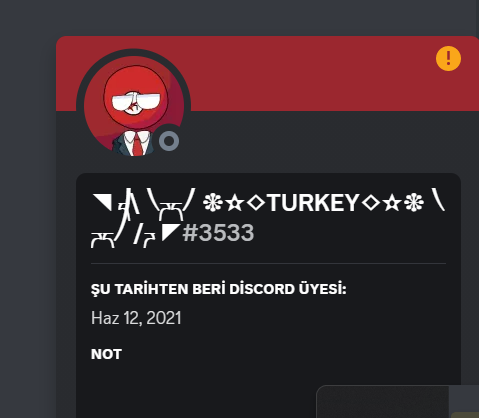Select the Haz 12, 2021 join date
The width and height of the screenshot is (479, 418).
coord(136,318)
